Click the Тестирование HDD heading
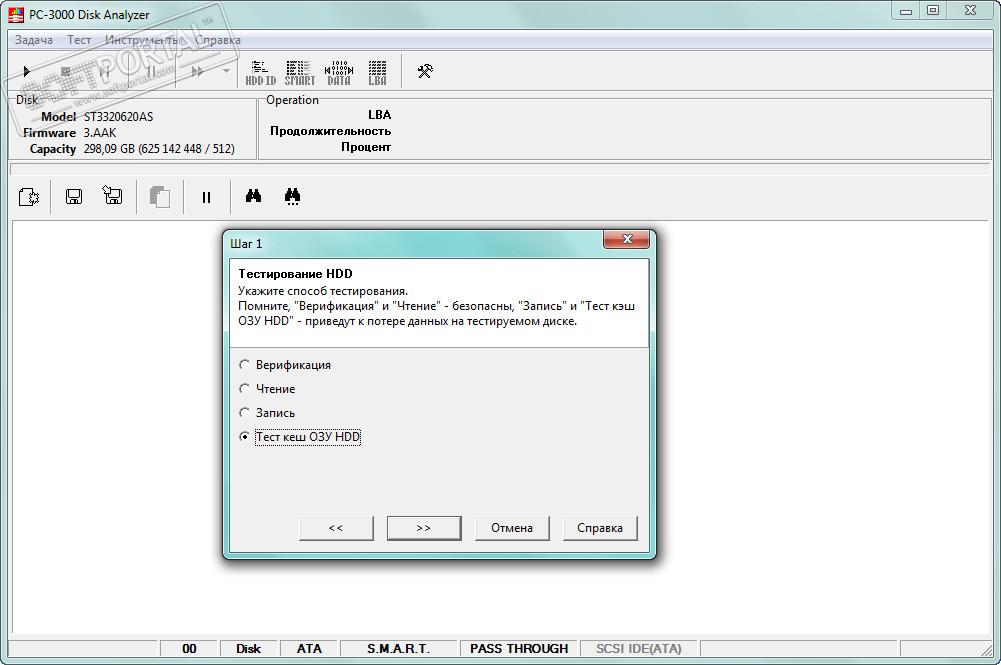The width and height of the screenshot is (1001, 665). coord(295,274)
